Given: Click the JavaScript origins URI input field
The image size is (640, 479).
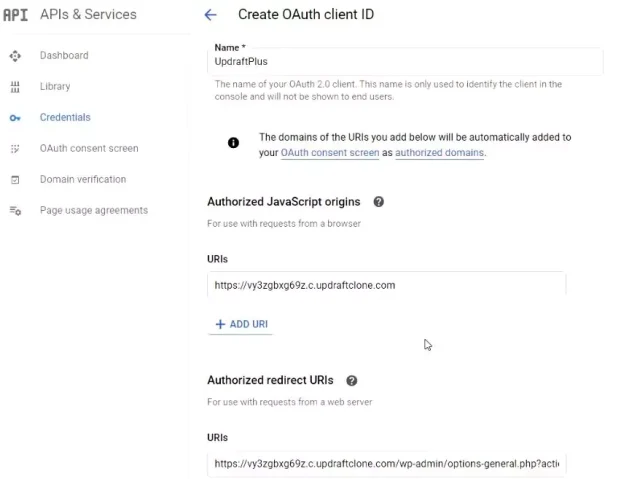Looking at the screenshot, I should coord(386,285).
